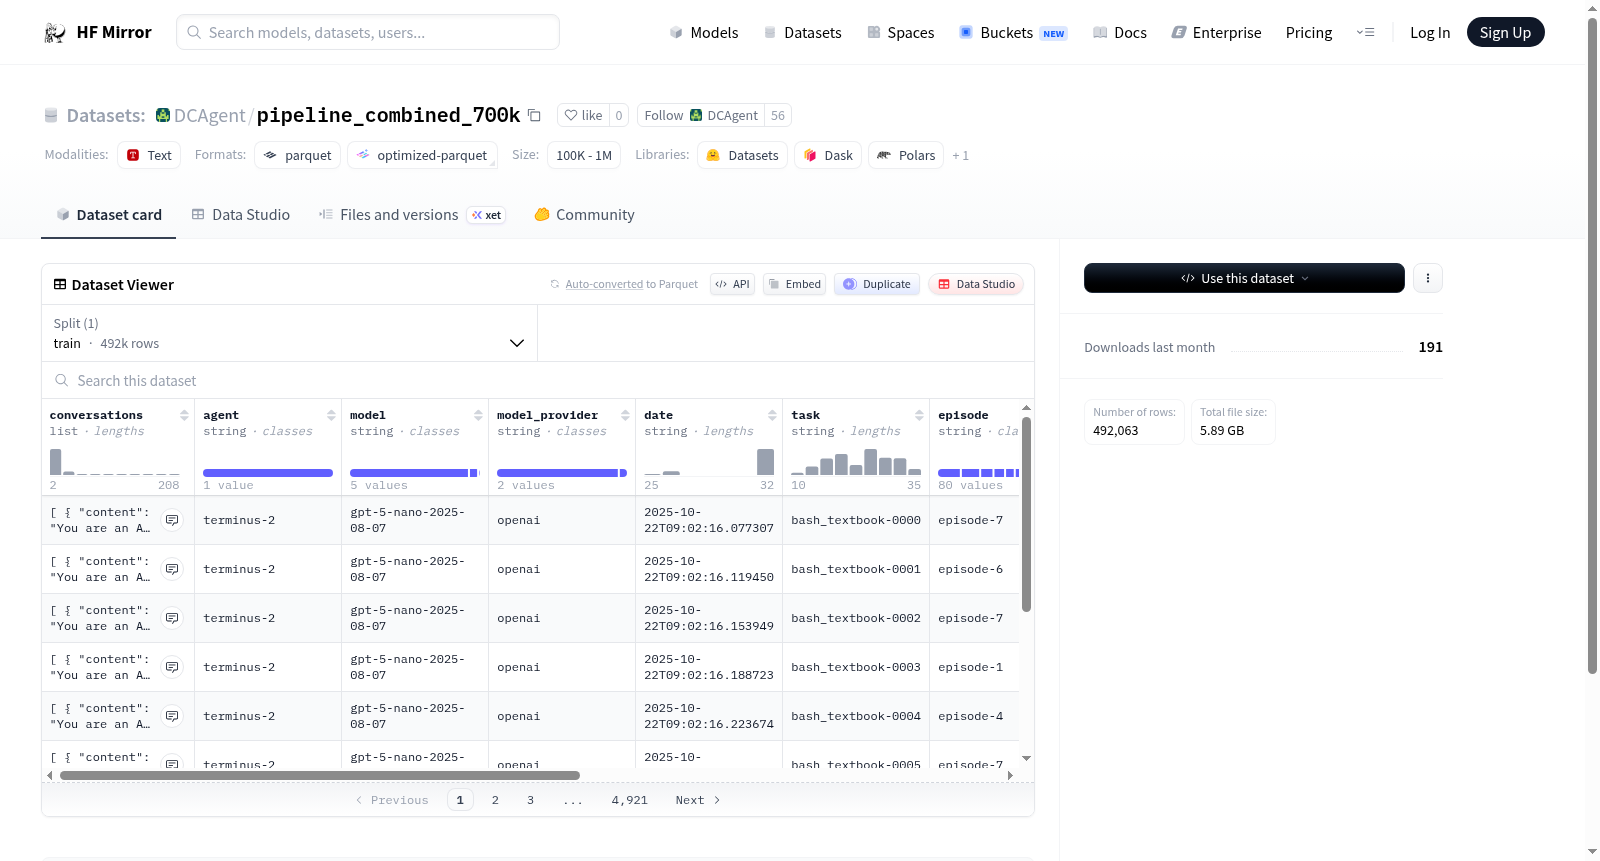Click the Dask library tag
The image size is (1600, 861).
[828, 155]
